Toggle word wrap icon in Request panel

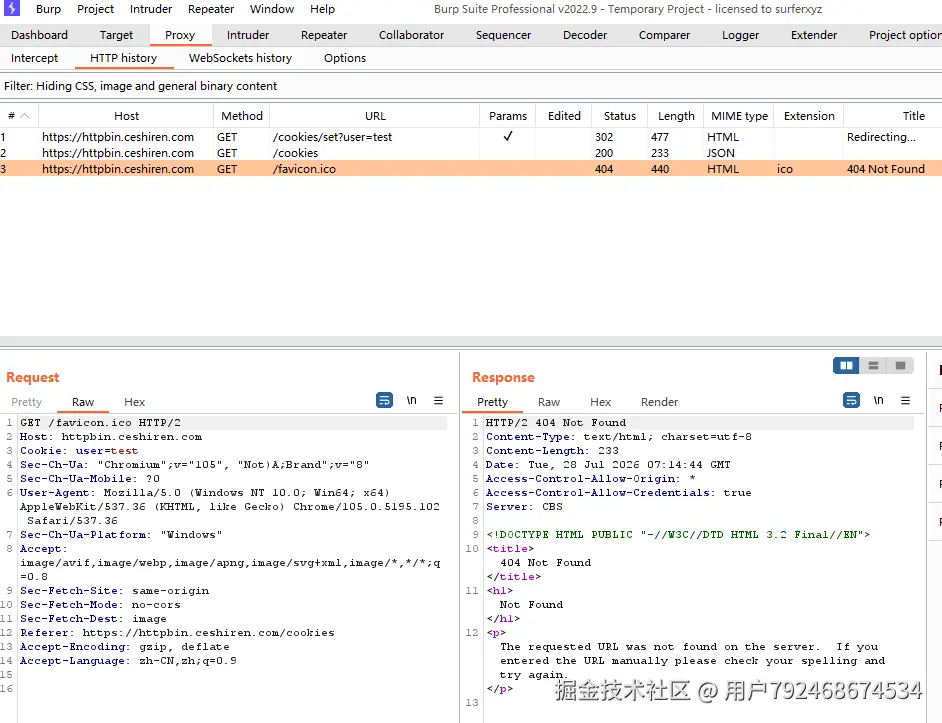tap(384, 400)
